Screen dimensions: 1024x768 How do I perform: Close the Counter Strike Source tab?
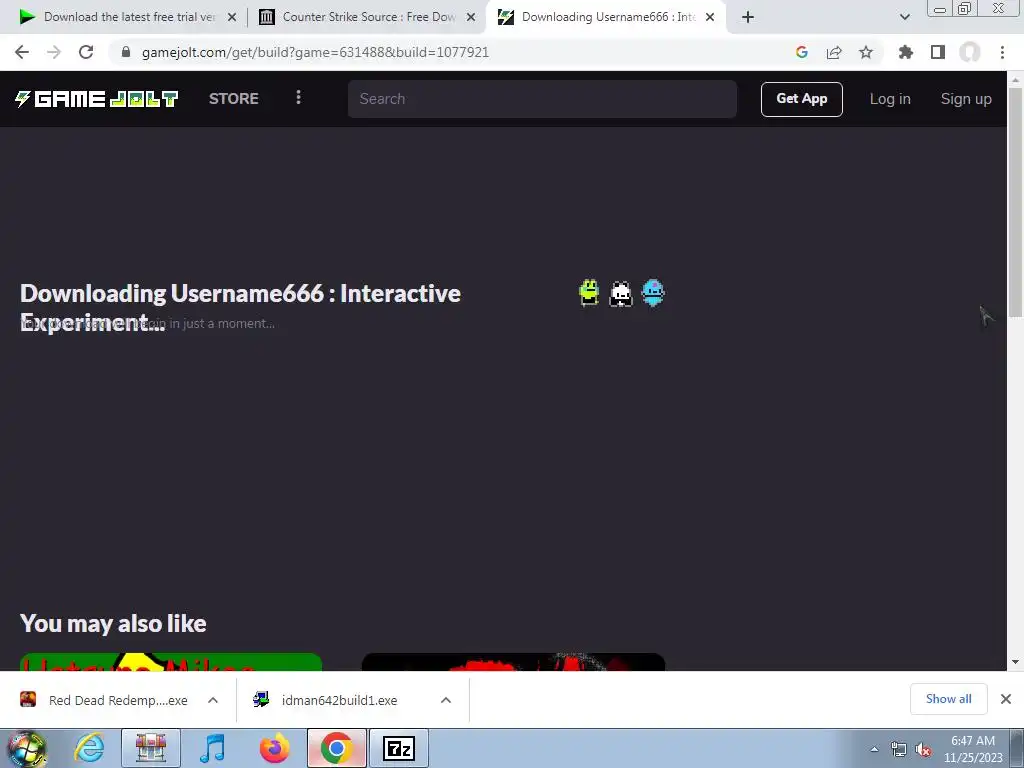[471, 18]
